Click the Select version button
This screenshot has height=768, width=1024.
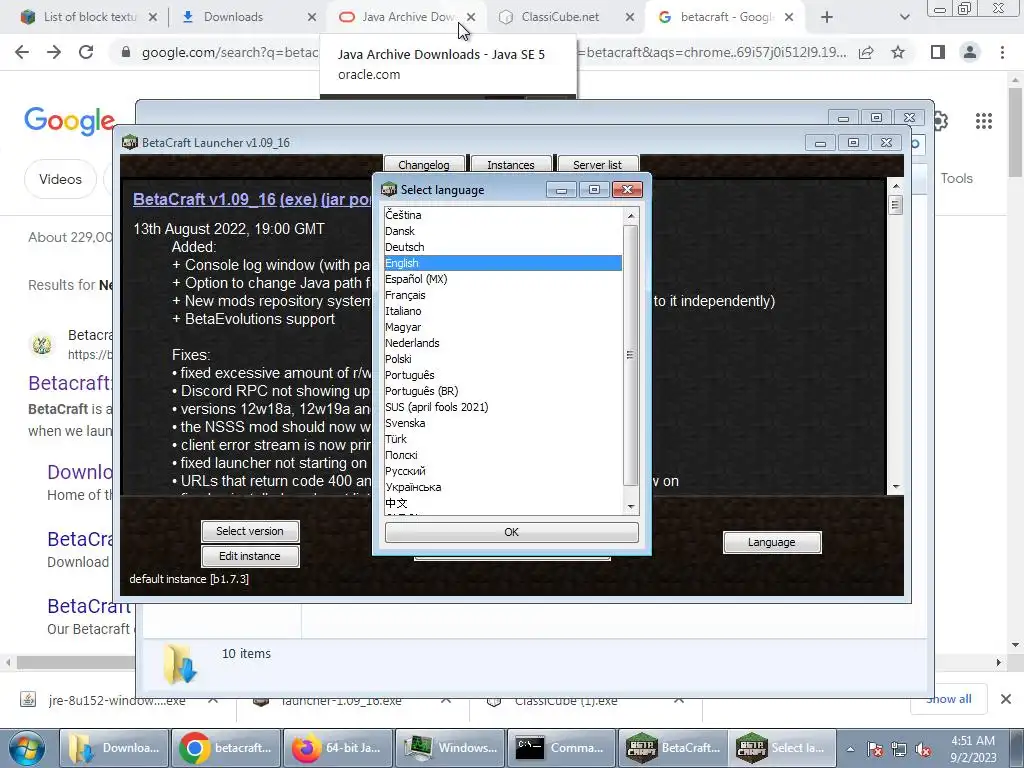click(x=249, y=532)
